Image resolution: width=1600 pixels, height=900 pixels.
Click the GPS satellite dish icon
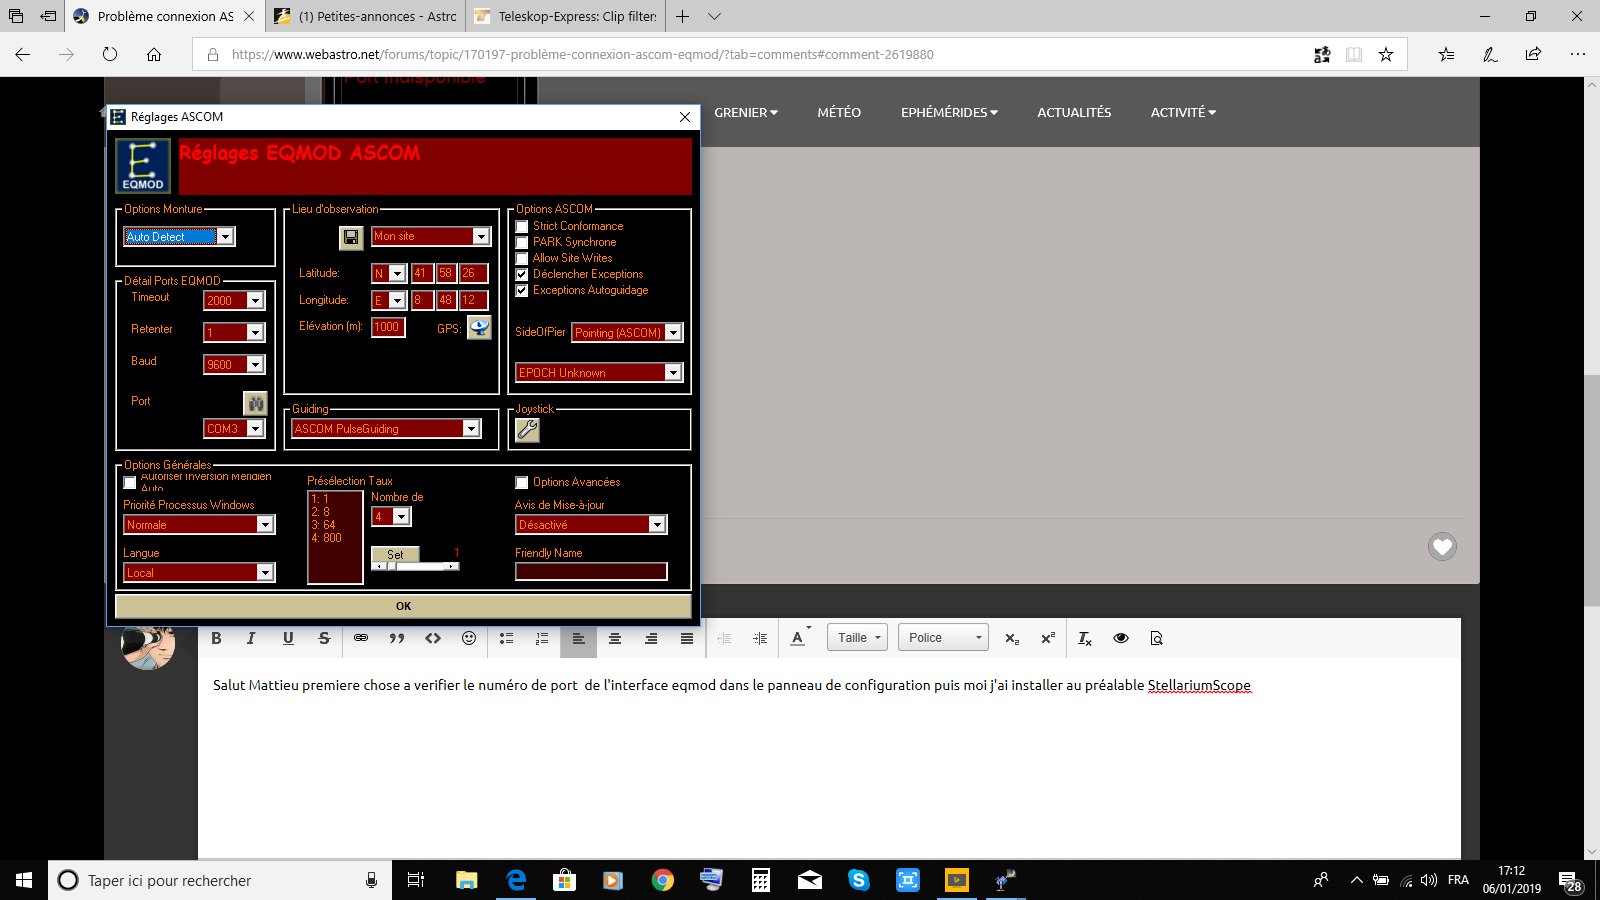[480, 327]
